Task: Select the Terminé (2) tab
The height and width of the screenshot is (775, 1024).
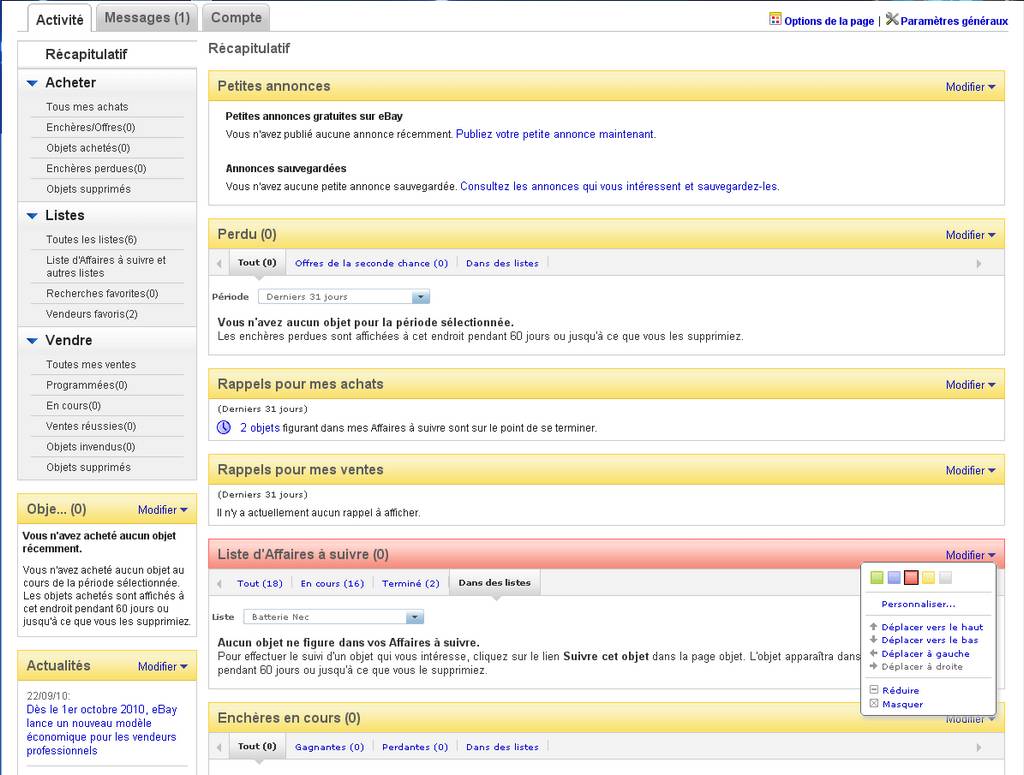Action: click(x=411, y=583)
